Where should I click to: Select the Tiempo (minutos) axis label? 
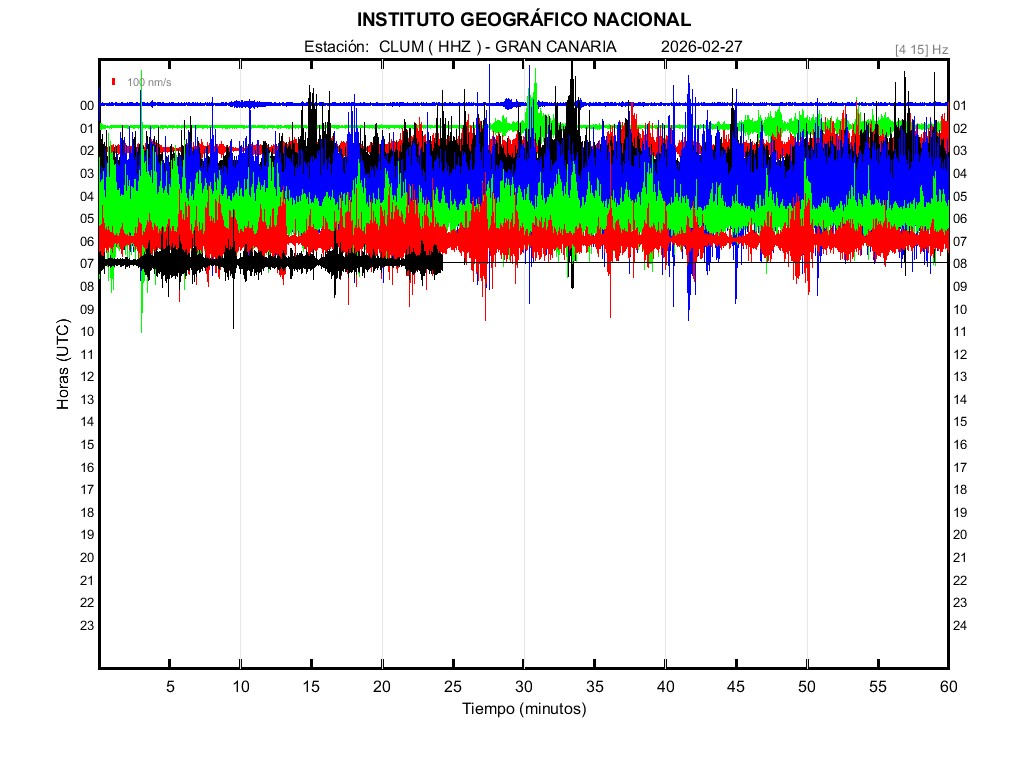point(523,709)
